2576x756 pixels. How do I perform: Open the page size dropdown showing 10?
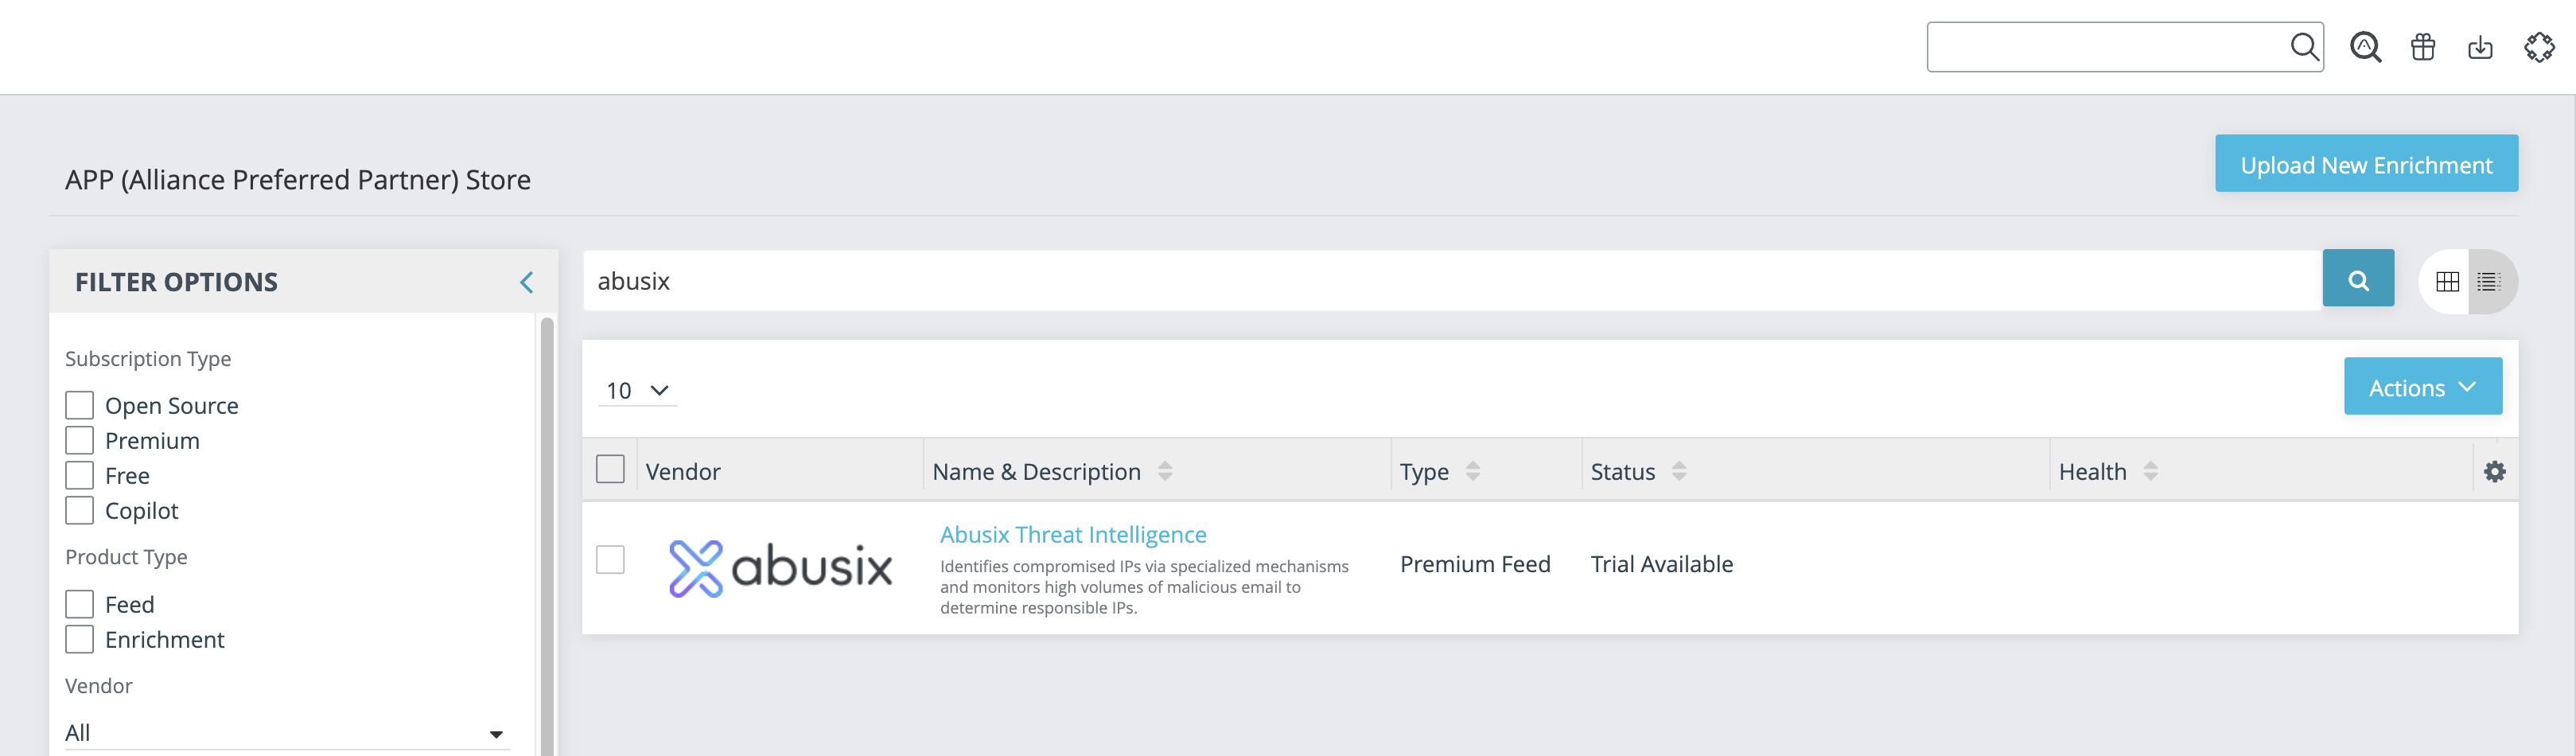point(637,390)
